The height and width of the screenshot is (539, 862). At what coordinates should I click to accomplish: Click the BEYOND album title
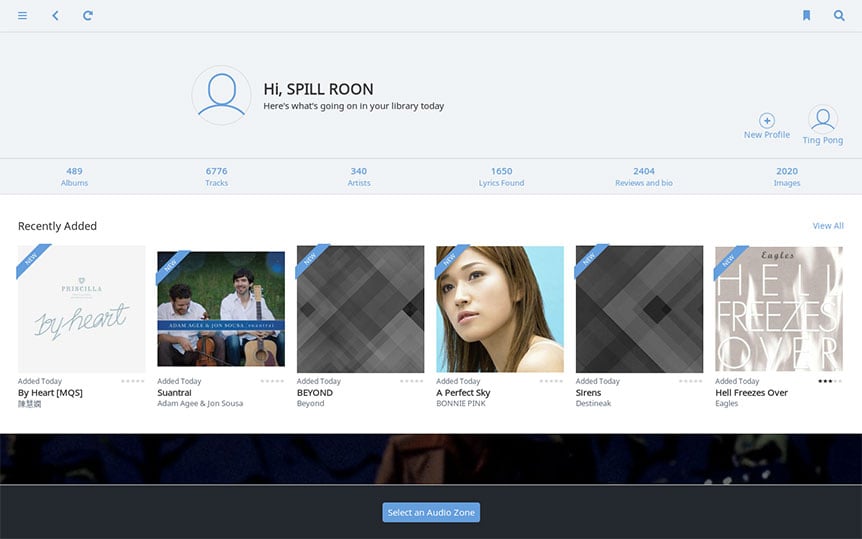click(x=314, y=393)
